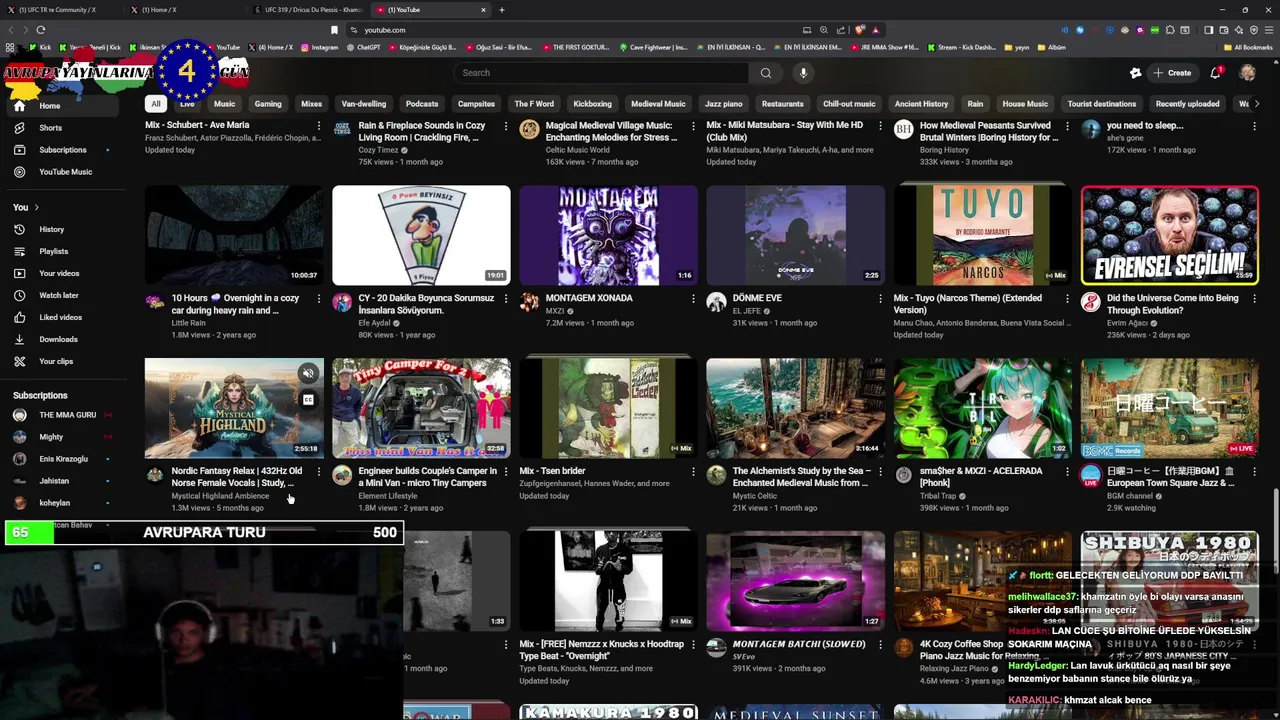Open options menu for DÖNME EVE video
The height and width of the screenshot is (720, 1280).
(880, 298)
